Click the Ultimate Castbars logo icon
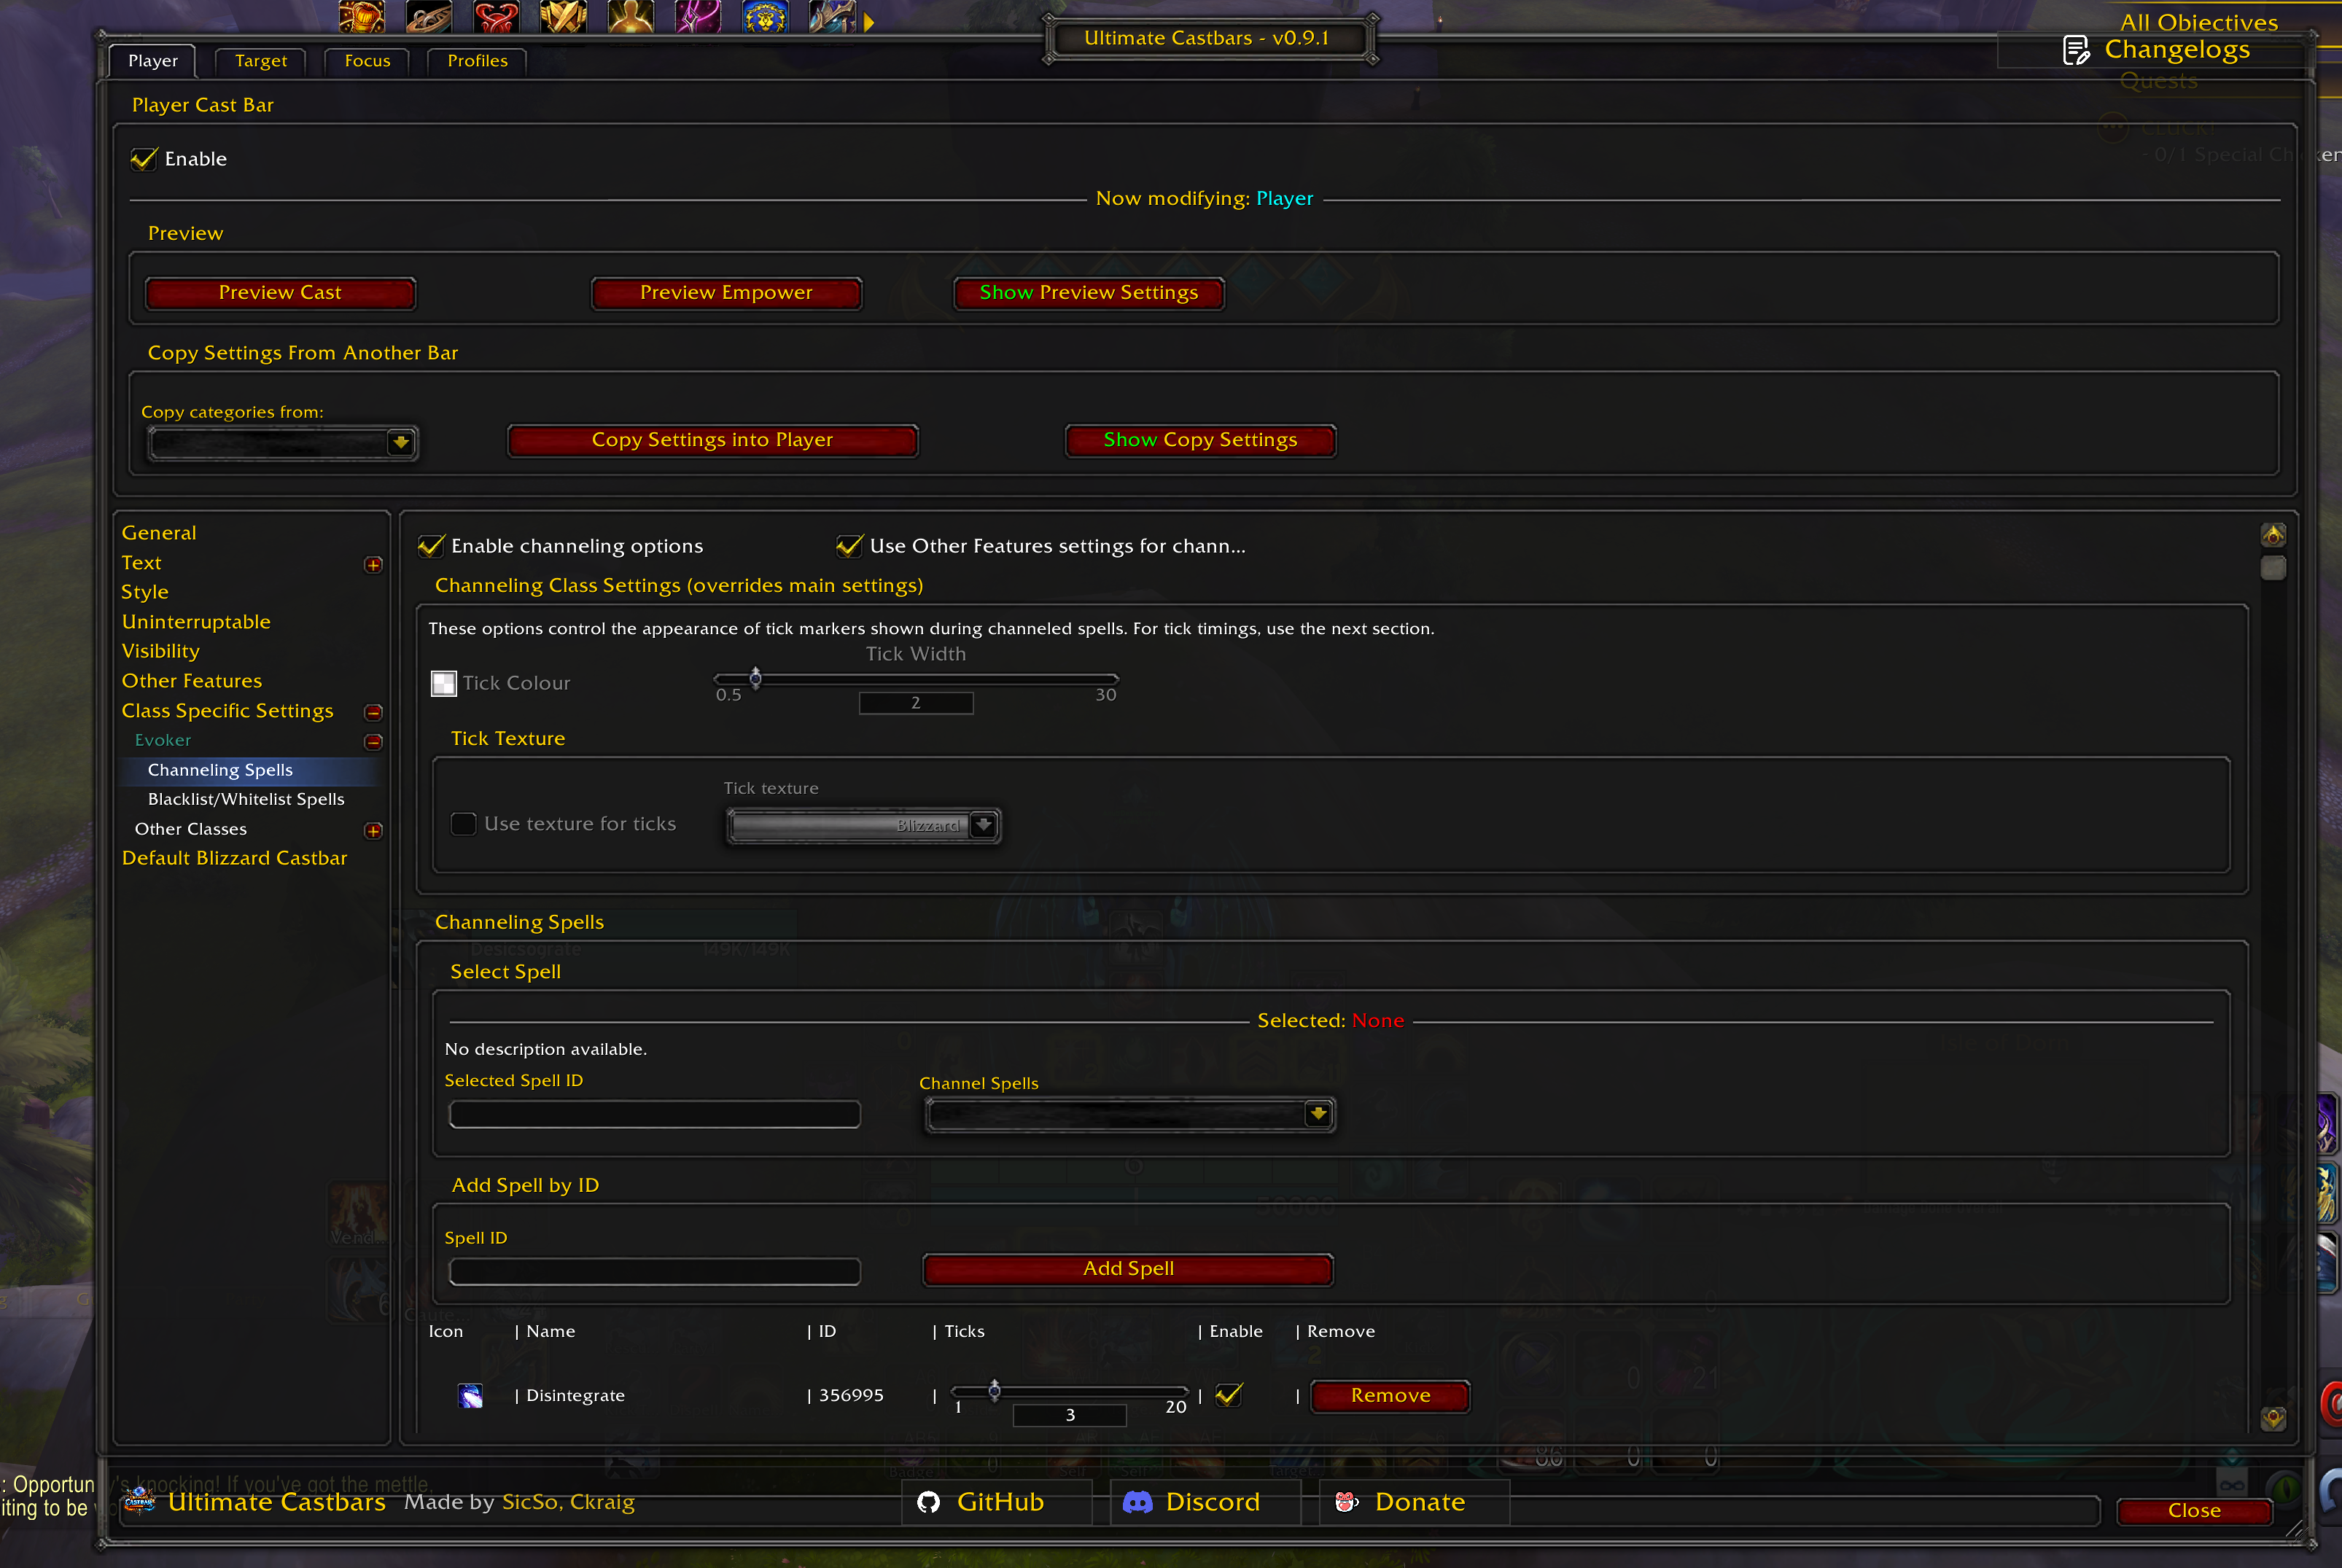The image size is (2342, 1568). tap(140, 1501)
